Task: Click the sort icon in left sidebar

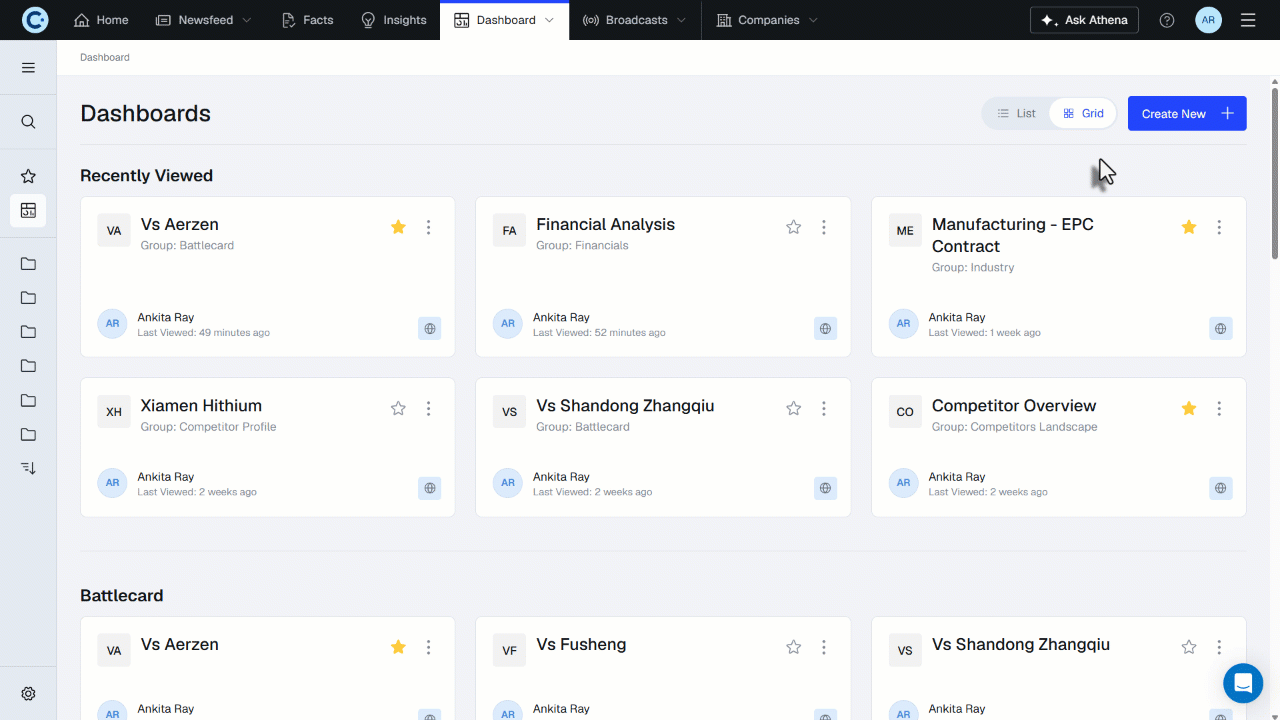Action: pos(28,468)
